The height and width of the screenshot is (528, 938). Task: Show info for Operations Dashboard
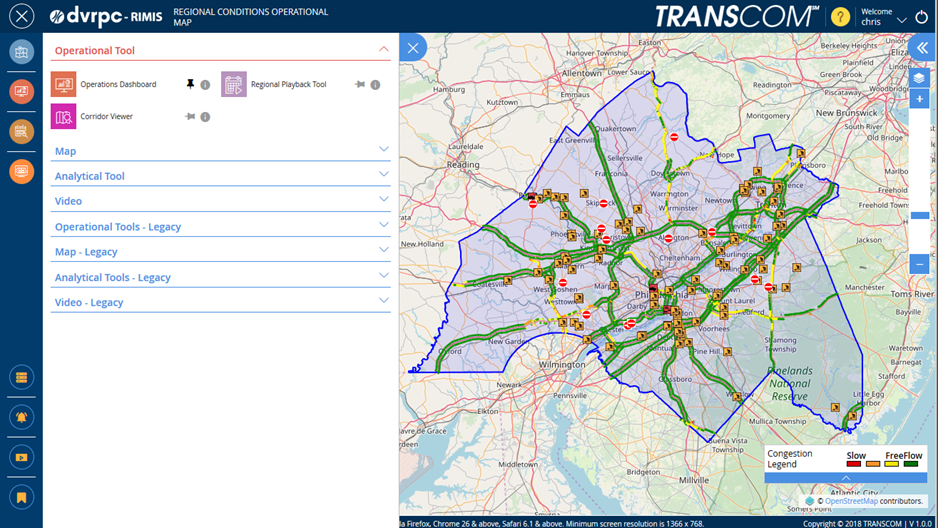click(x=205, y=85)
